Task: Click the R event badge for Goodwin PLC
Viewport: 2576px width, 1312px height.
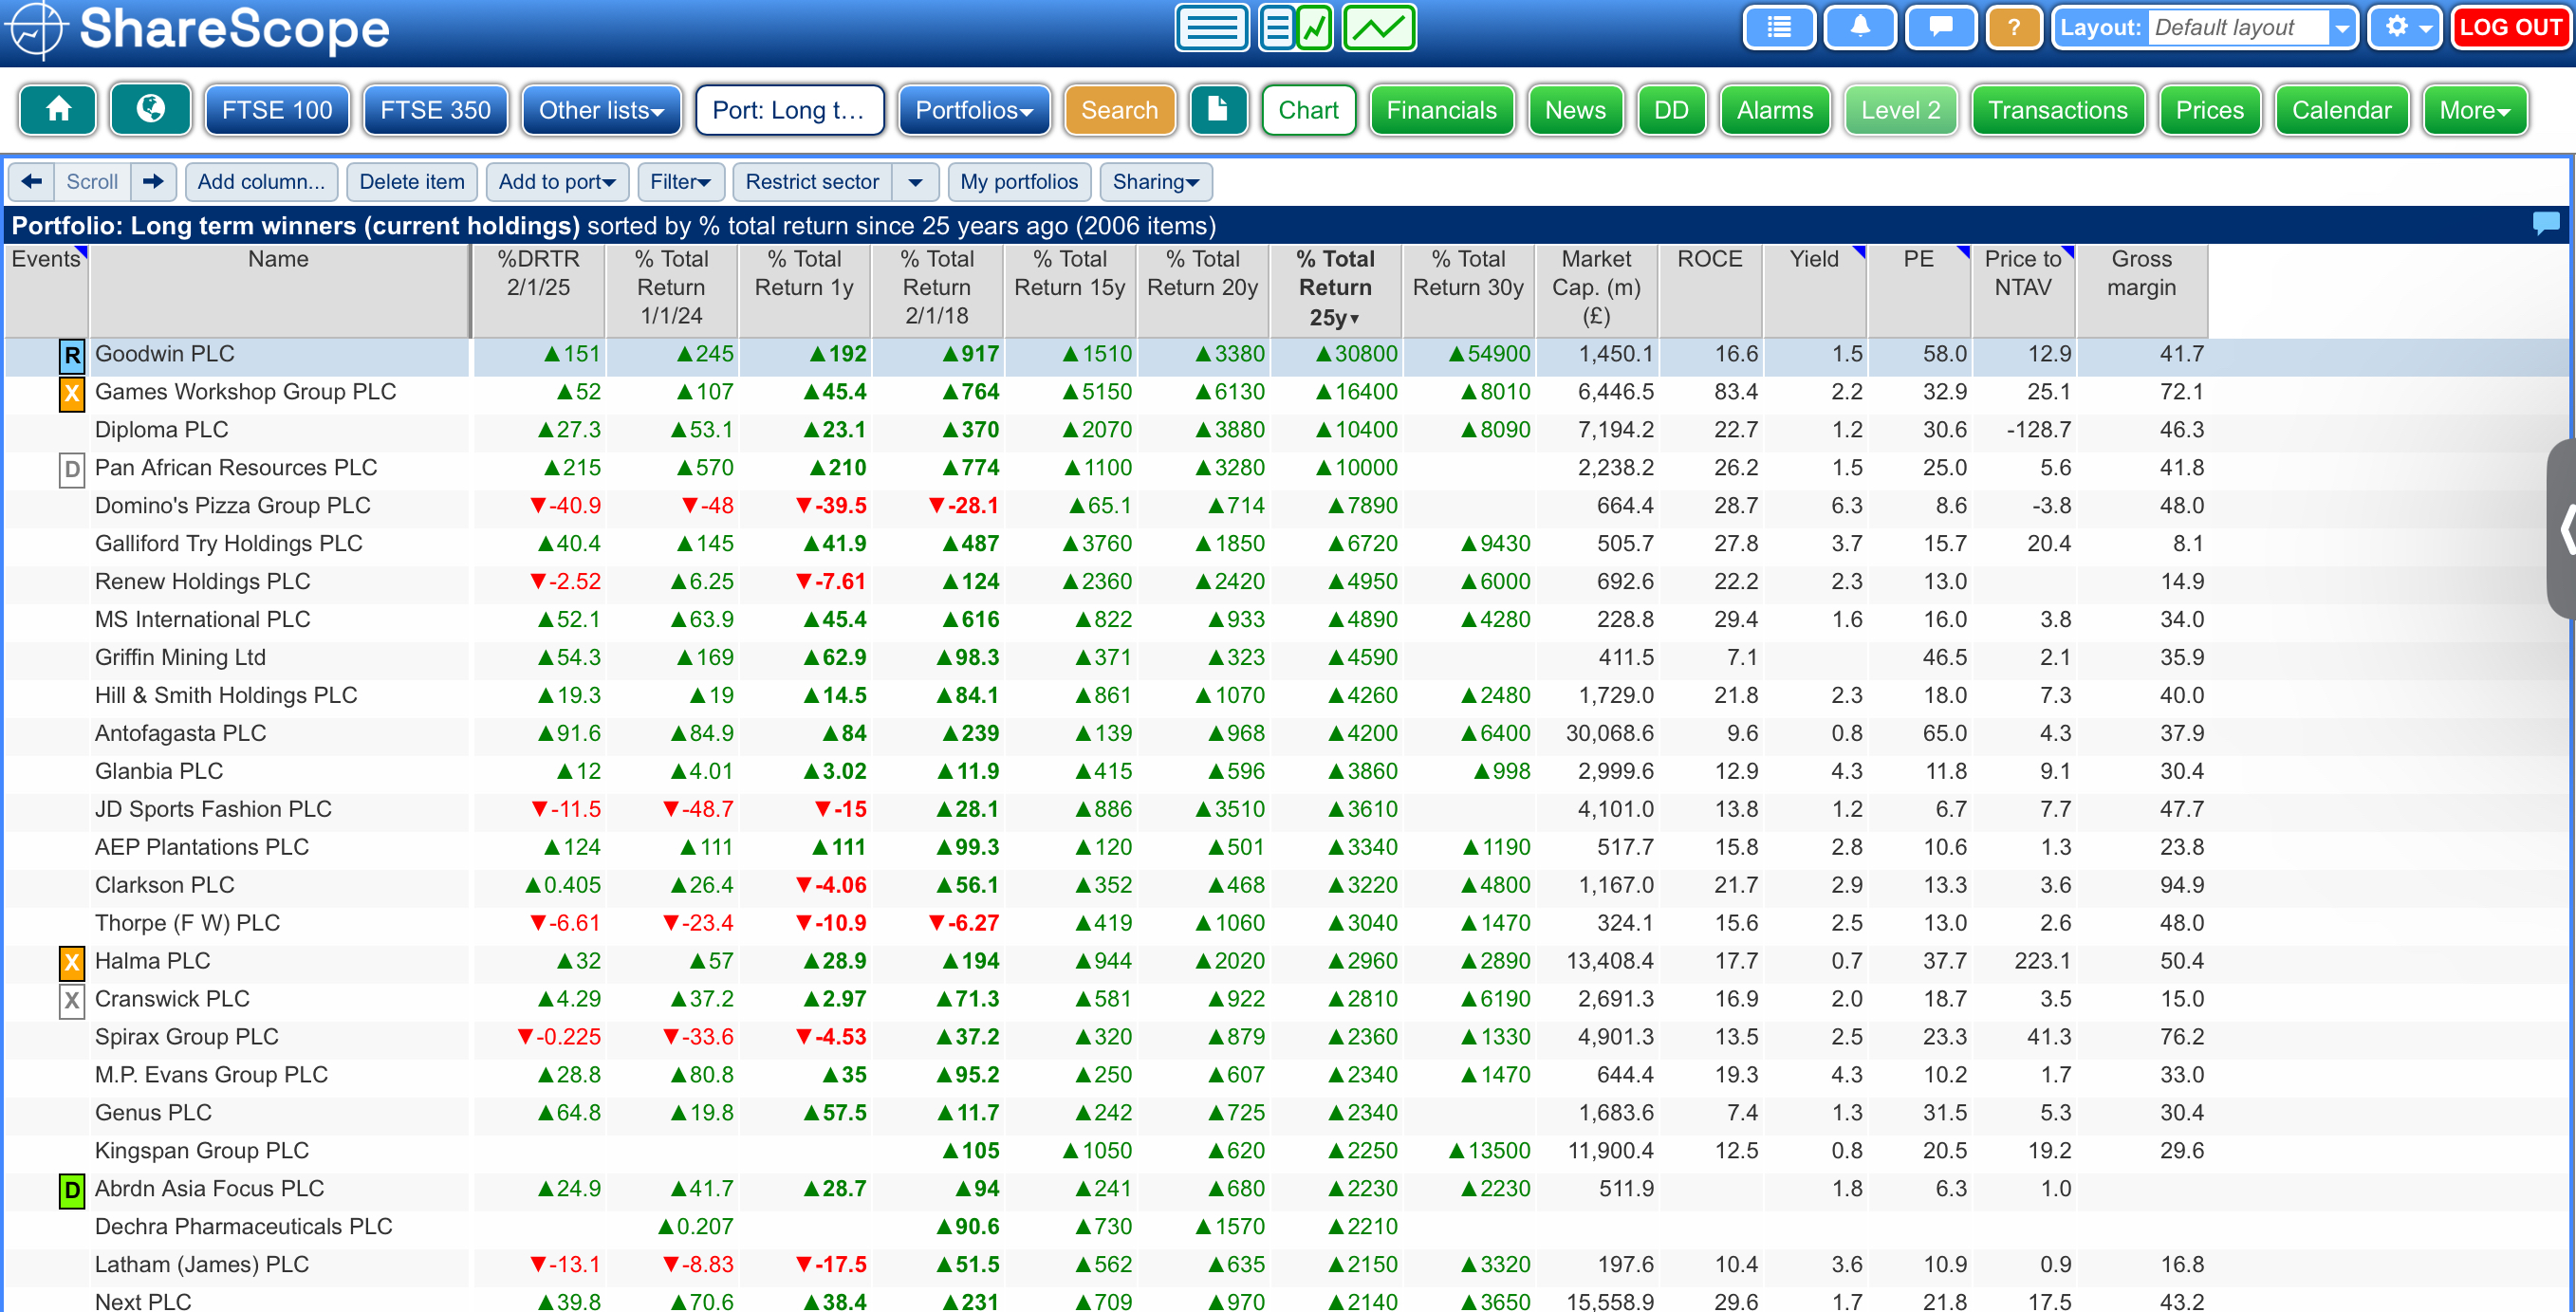Action: click(72, 354)
